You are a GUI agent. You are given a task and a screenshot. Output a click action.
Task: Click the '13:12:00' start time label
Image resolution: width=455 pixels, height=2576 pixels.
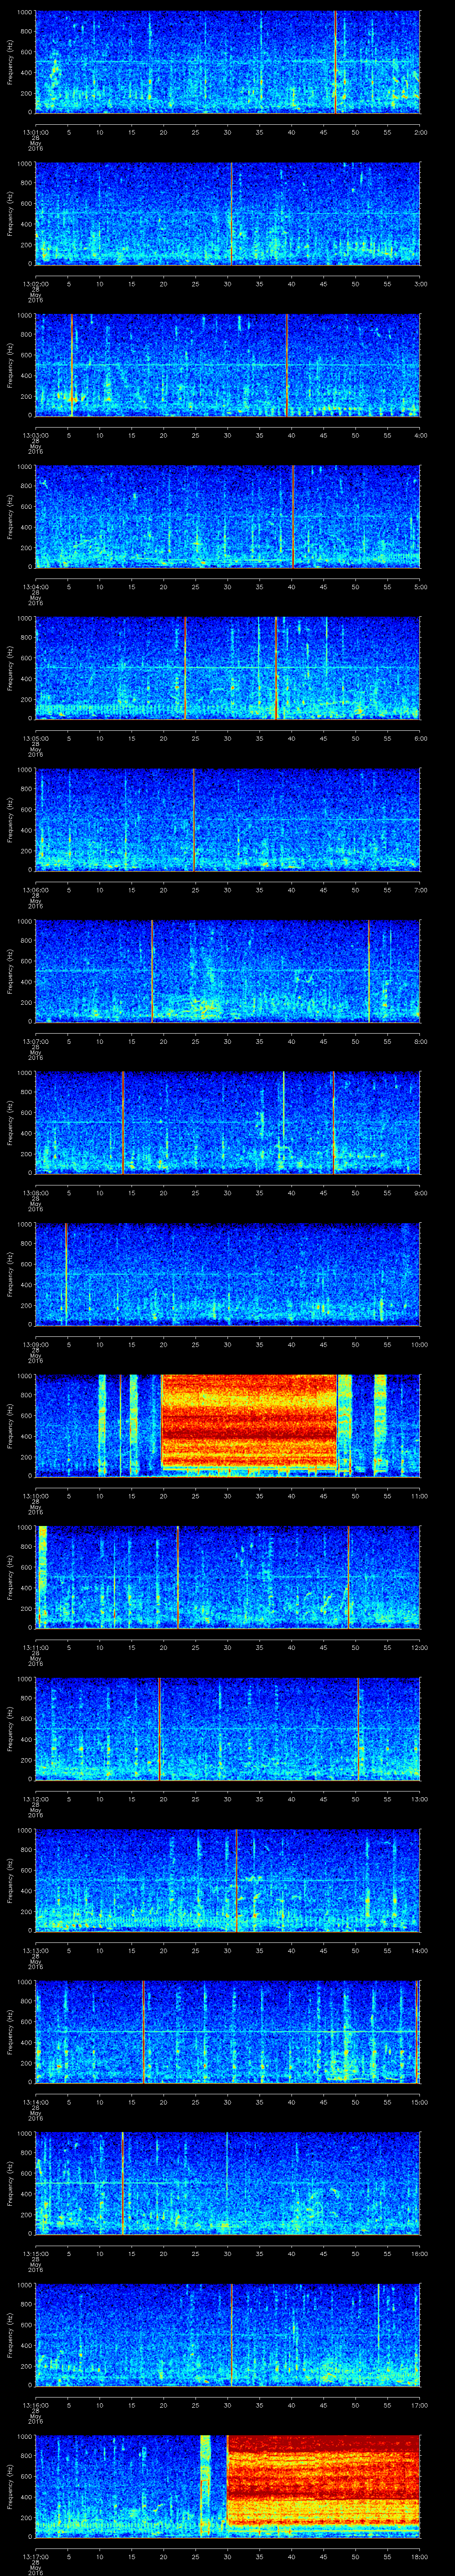[x=36, y=1799]
